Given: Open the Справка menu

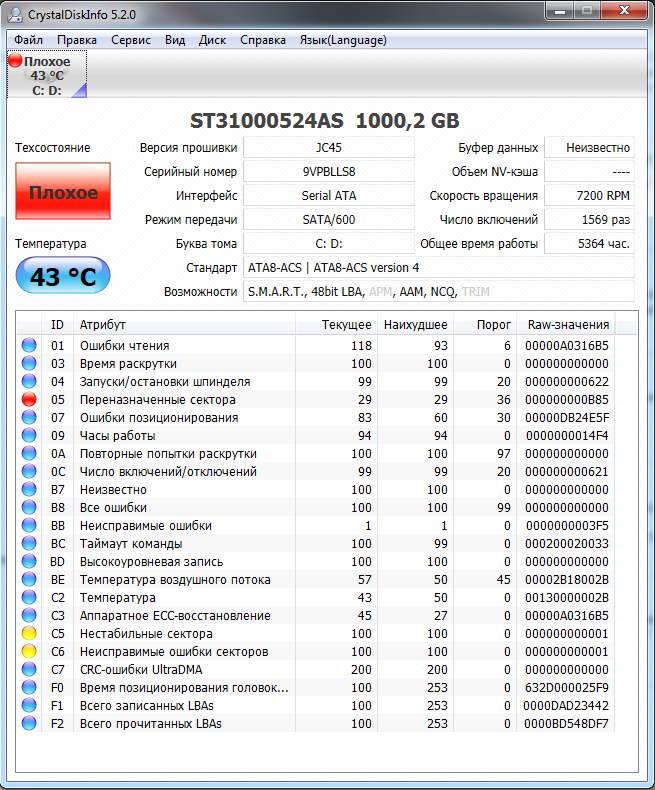Looking at the screenshot, I should (263, 40).
